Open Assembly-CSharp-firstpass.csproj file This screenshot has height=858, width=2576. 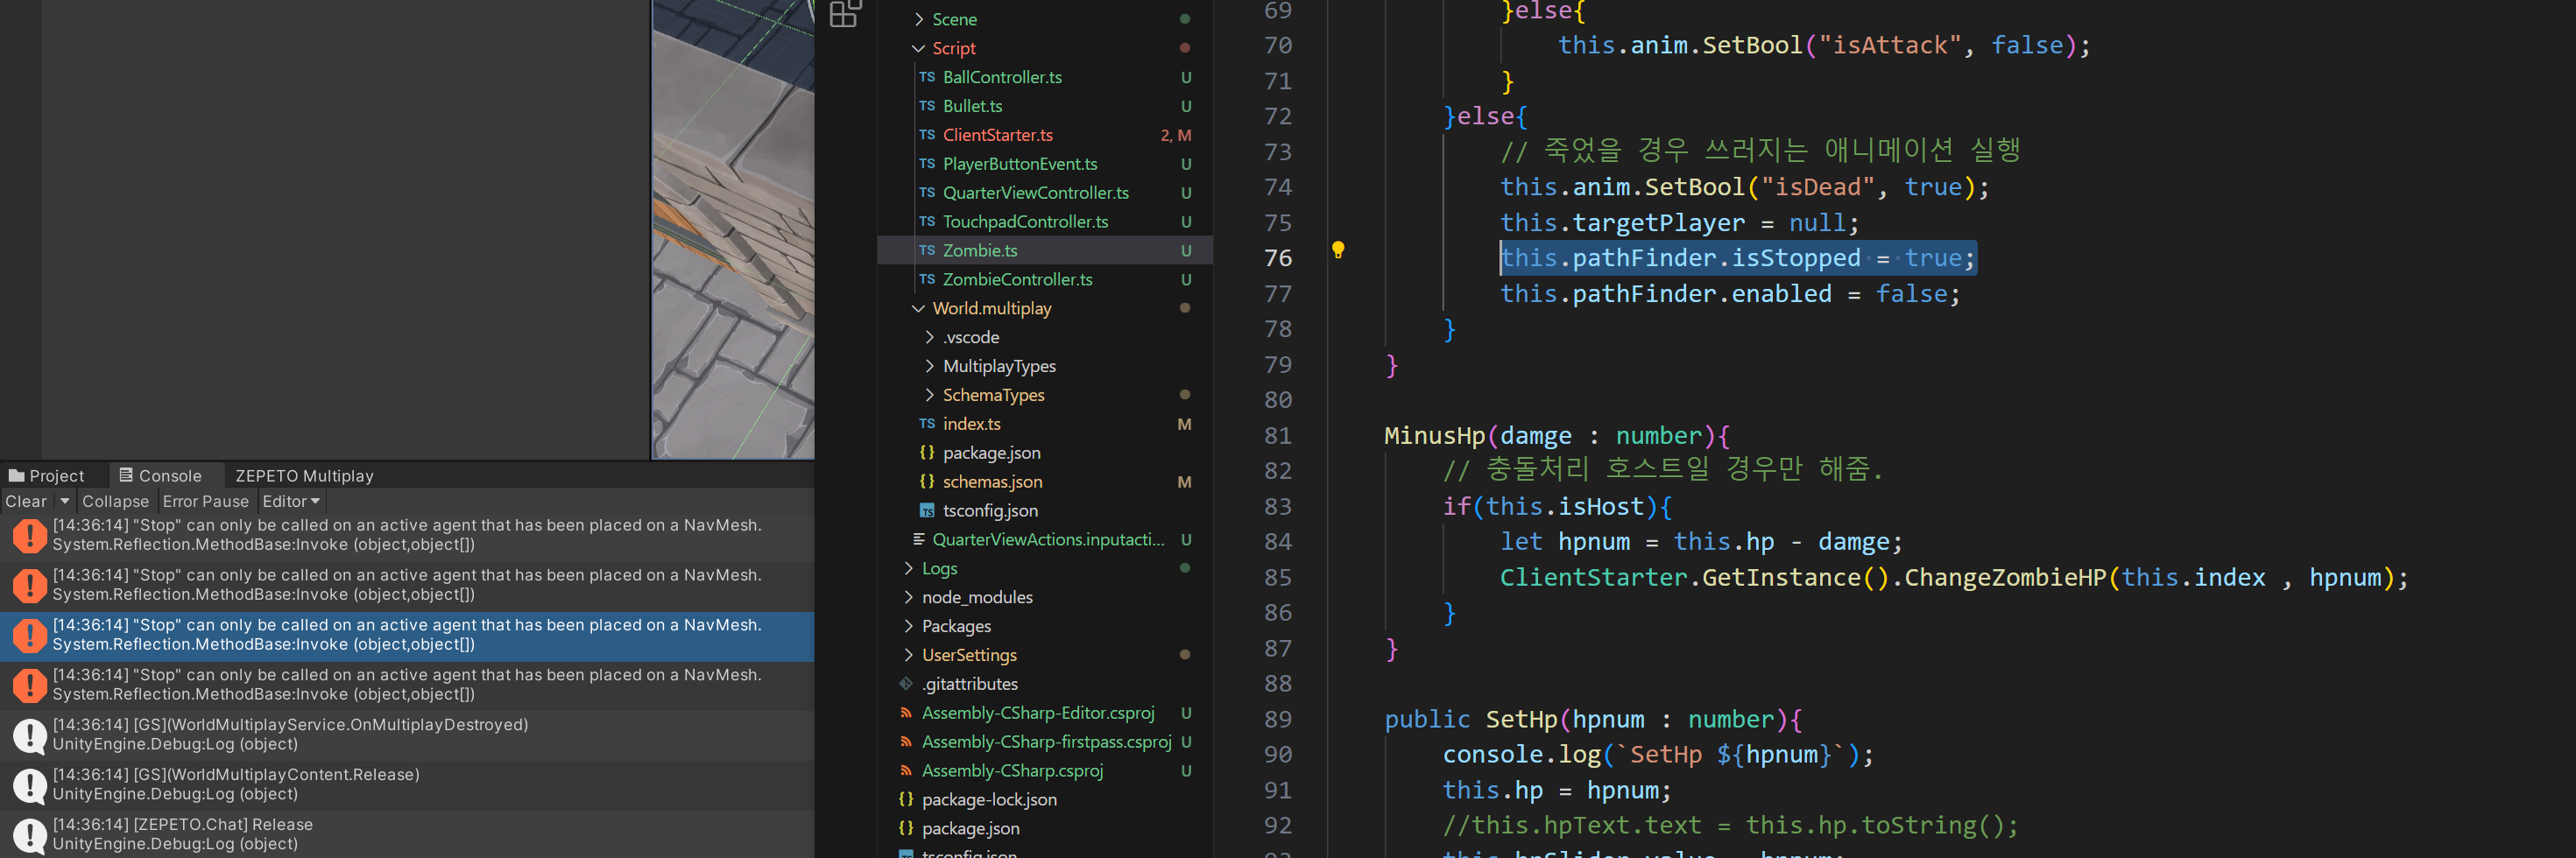(1046, 742)
